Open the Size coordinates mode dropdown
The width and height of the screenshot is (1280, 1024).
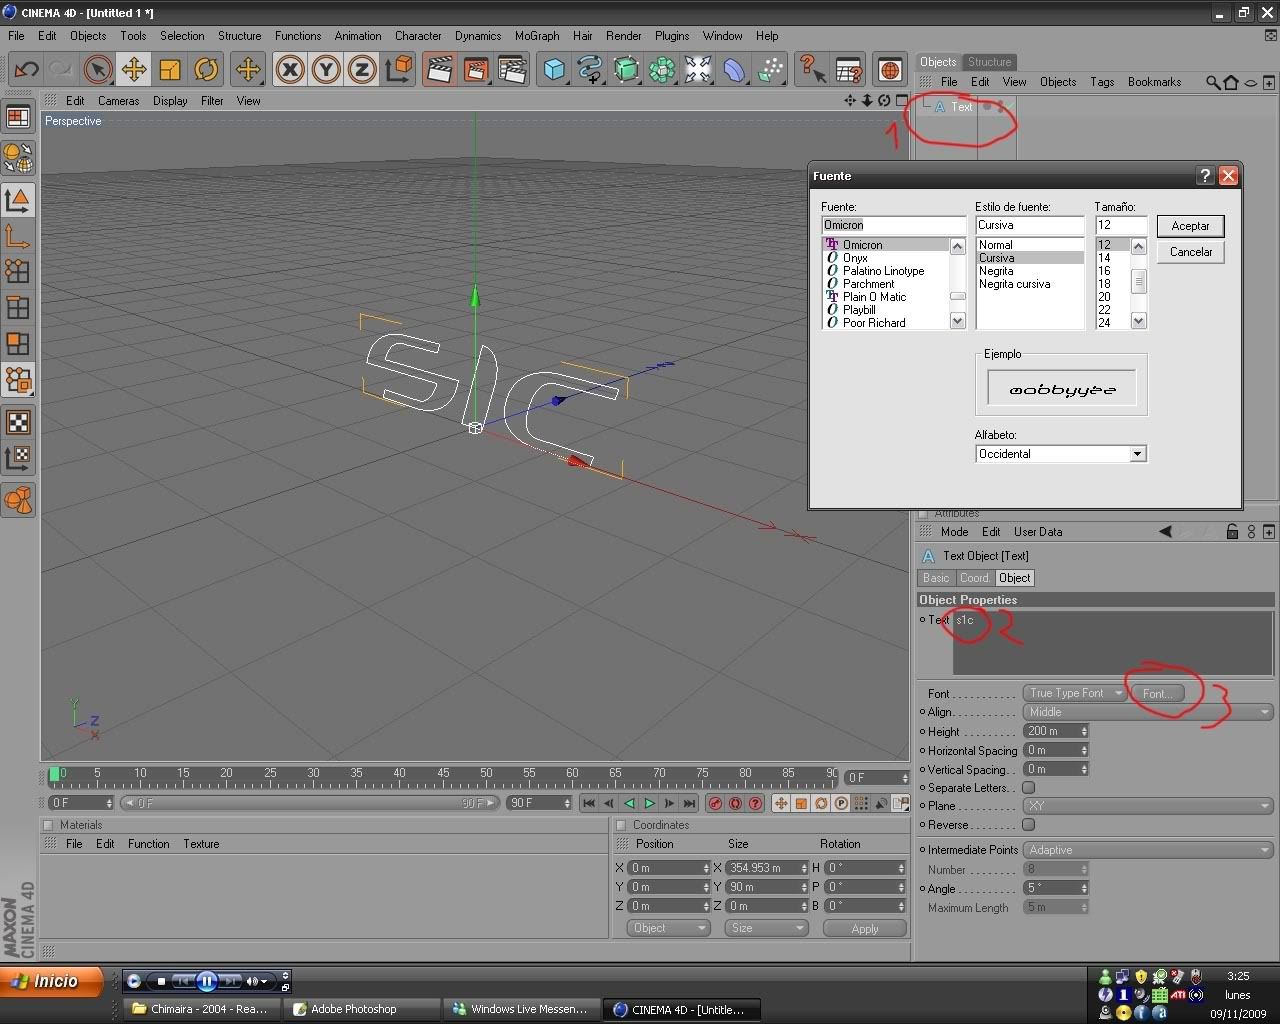[x=766, y=928]
